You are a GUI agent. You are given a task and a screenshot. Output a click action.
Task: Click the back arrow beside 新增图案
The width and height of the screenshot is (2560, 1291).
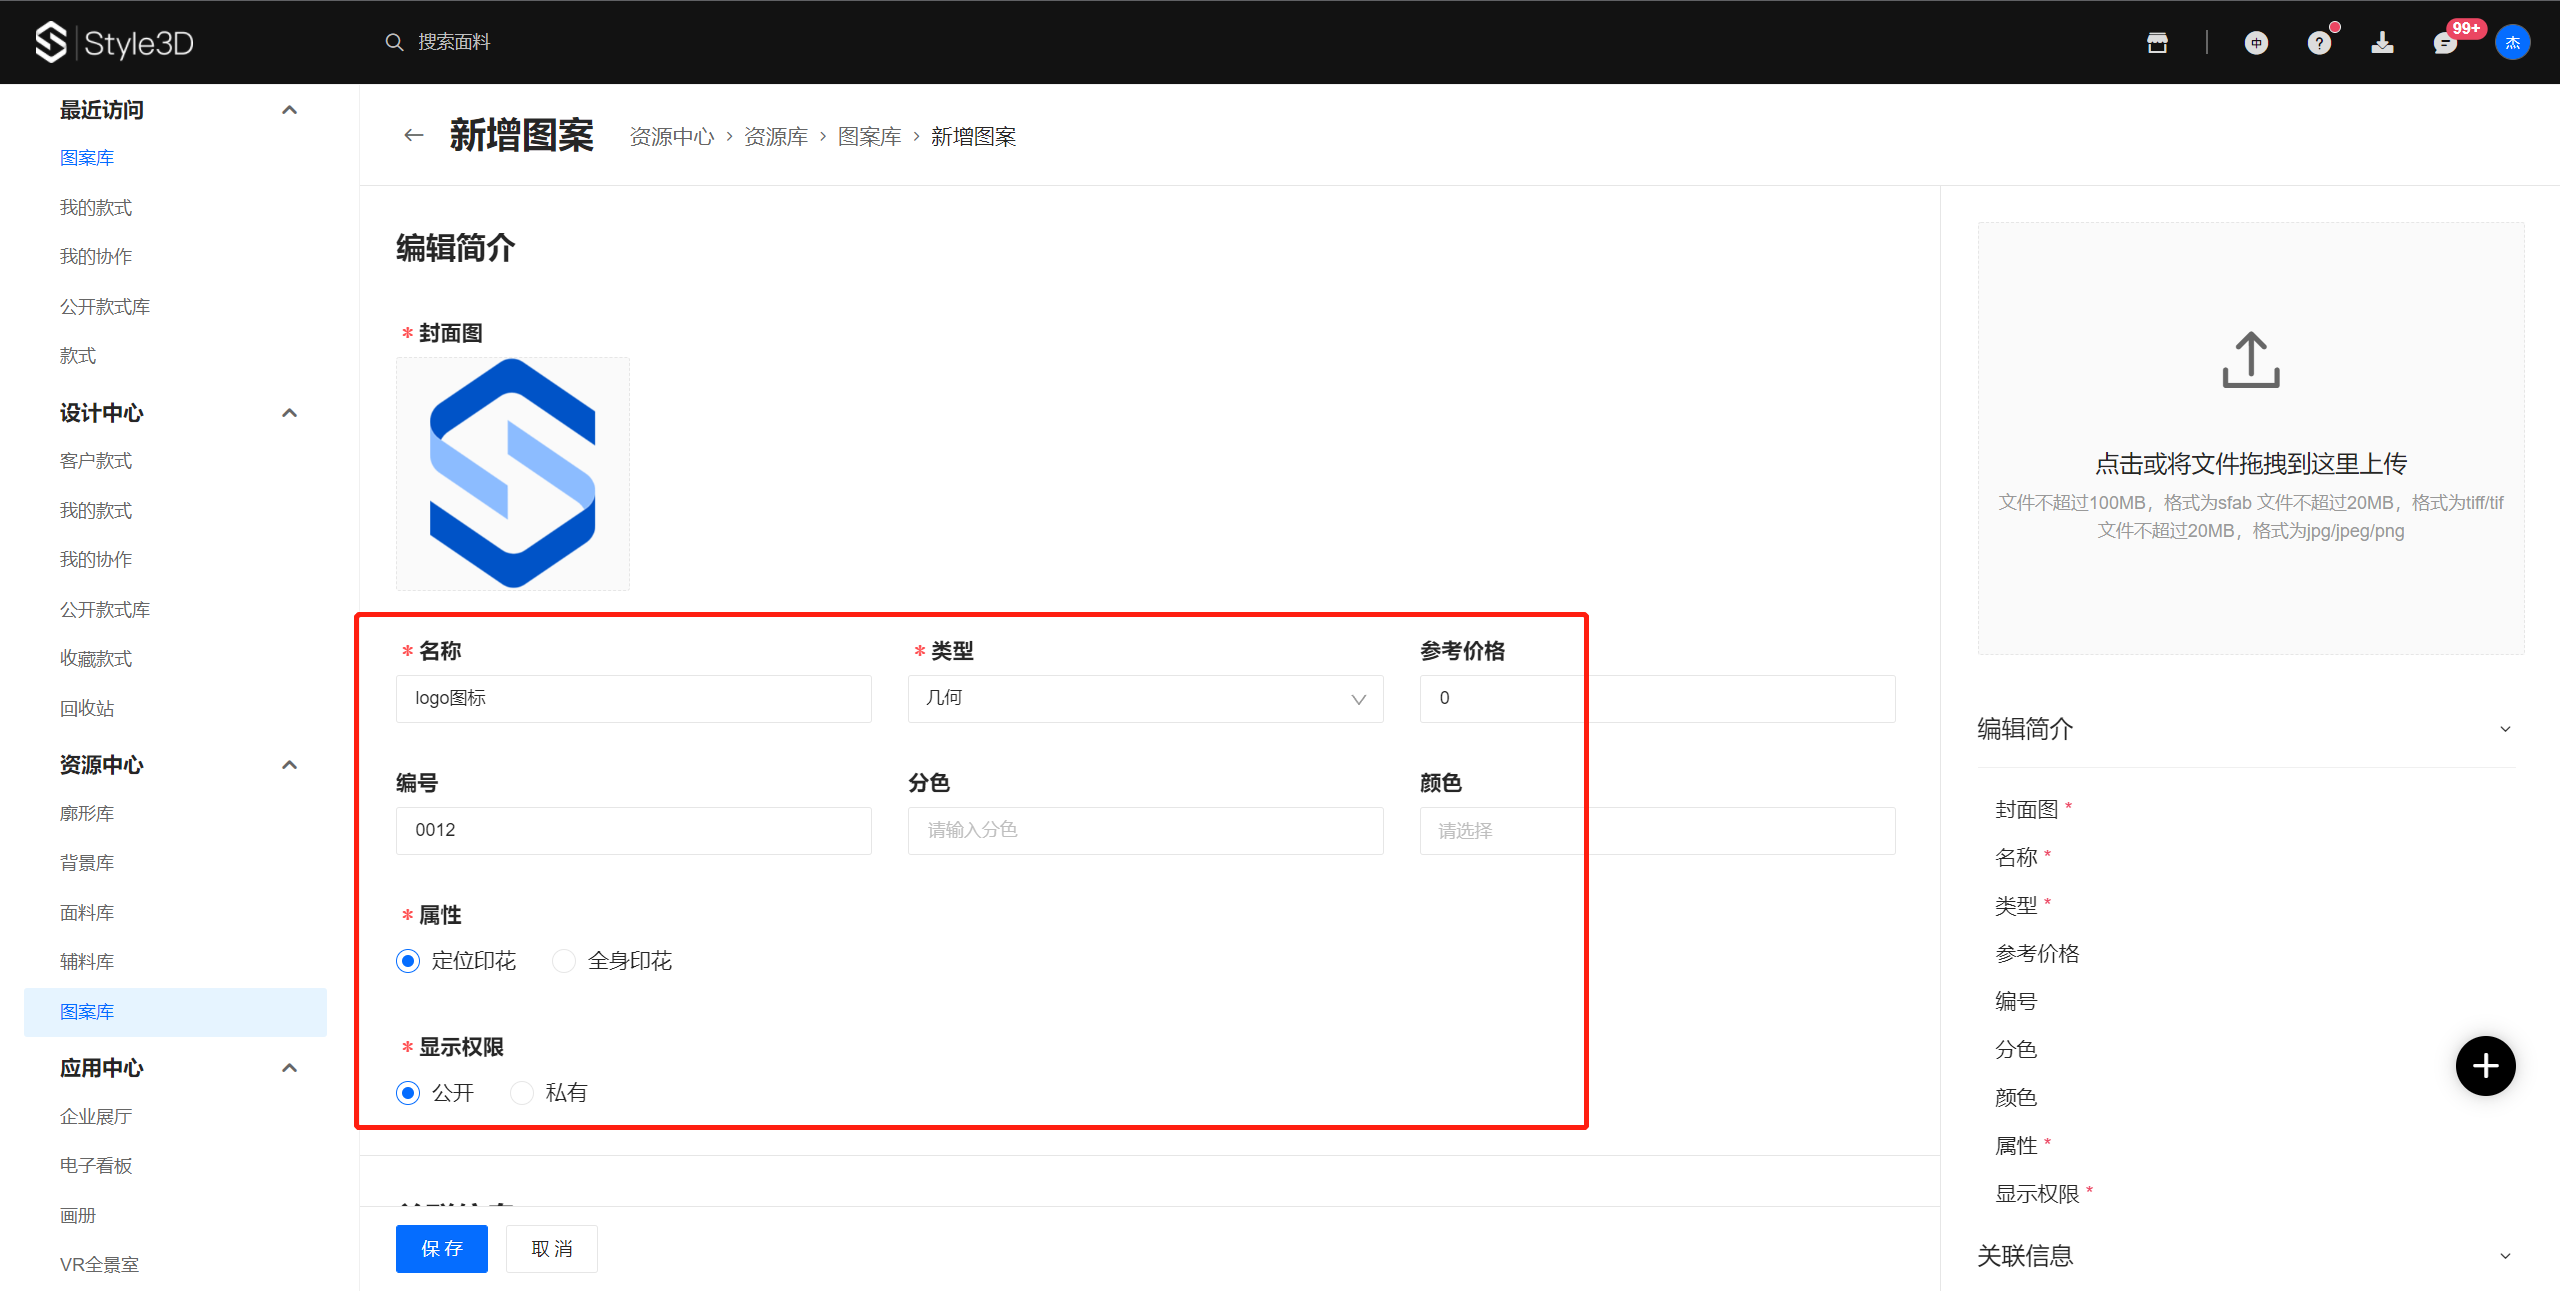point(413,135)
